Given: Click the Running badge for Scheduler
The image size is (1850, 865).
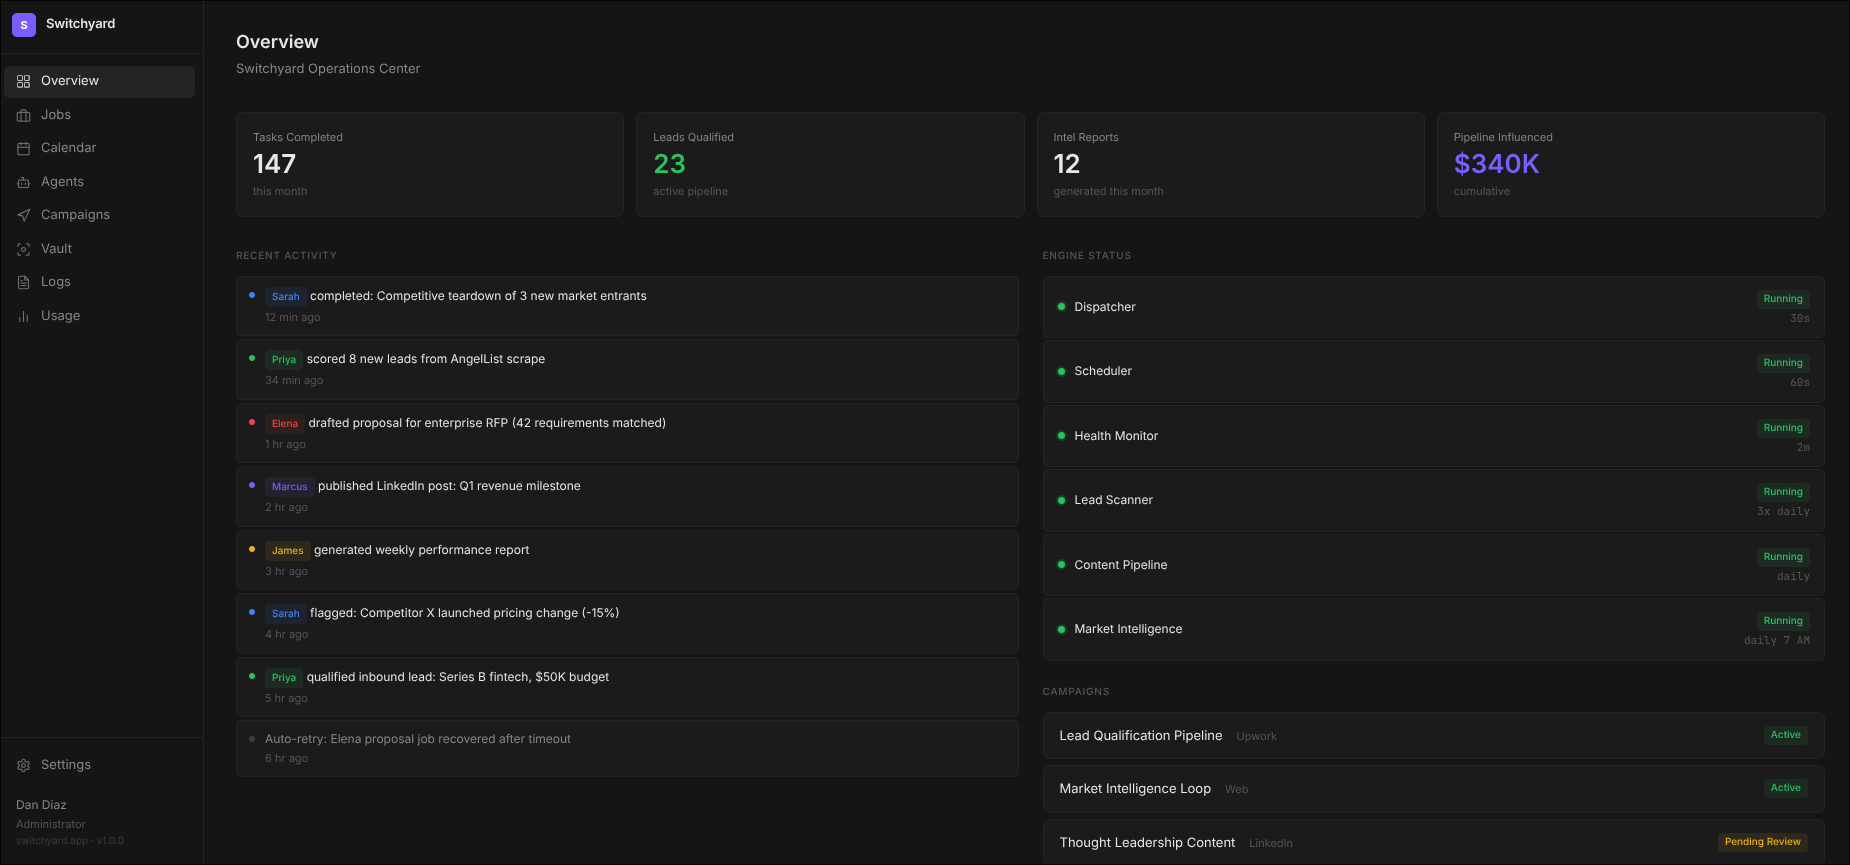Looking at the screenshot, I should click(1783, 363).
